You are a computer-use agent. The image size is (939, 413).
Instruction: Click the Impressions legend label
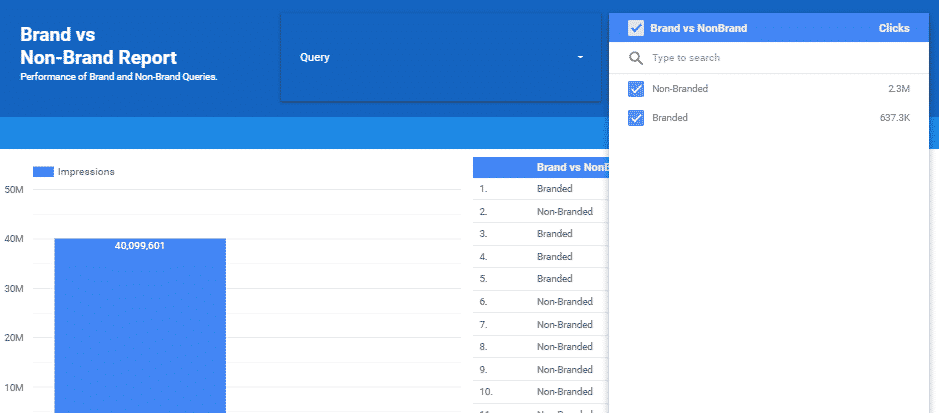click(x=86, y=172)
